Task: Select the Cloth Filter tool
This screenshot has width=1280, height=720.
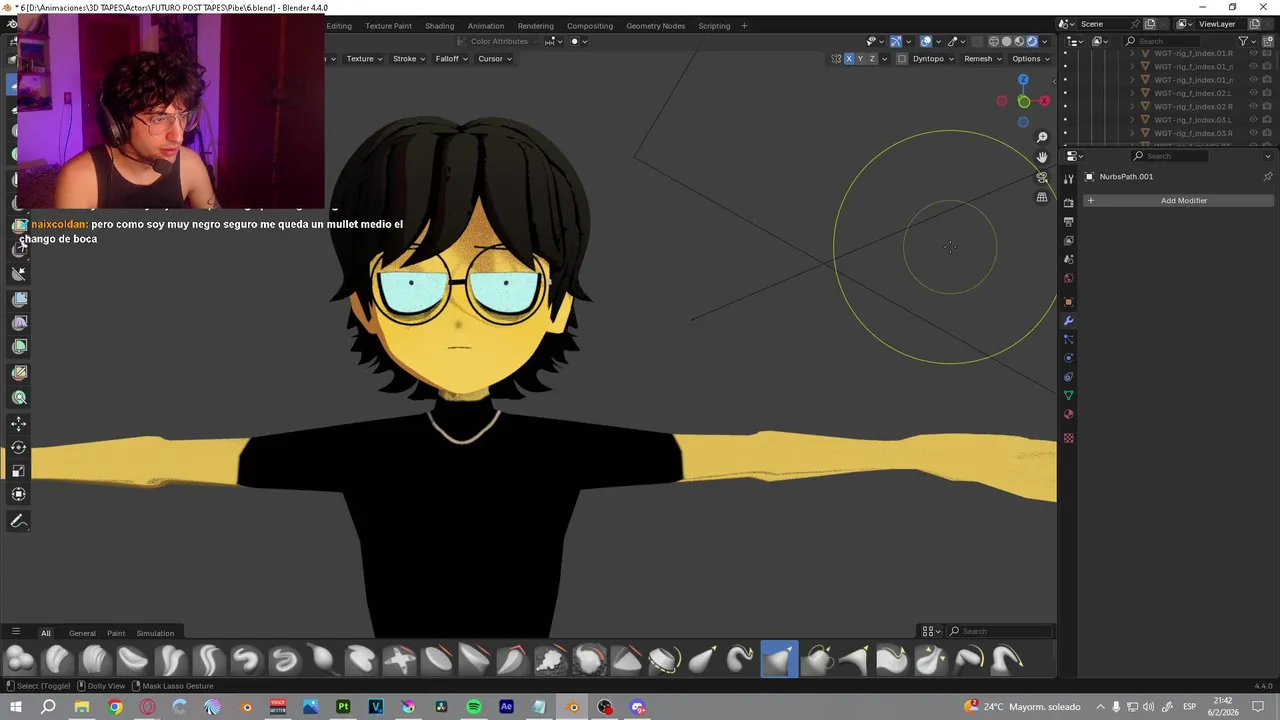Action: coord(19,323)
